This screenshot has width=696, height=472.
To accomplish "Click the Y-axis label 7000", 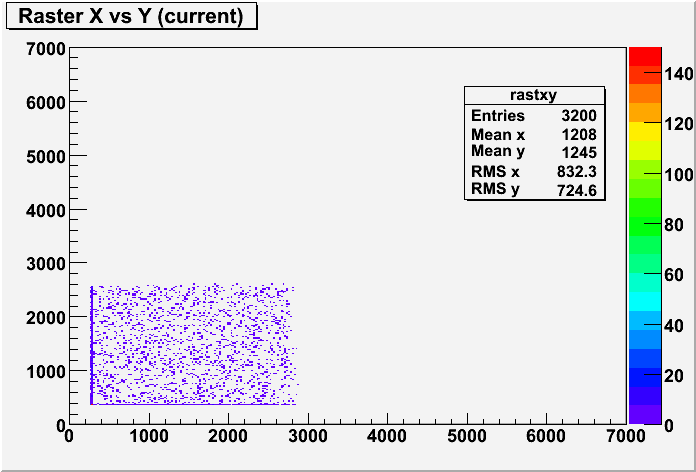I will (45, 48).
